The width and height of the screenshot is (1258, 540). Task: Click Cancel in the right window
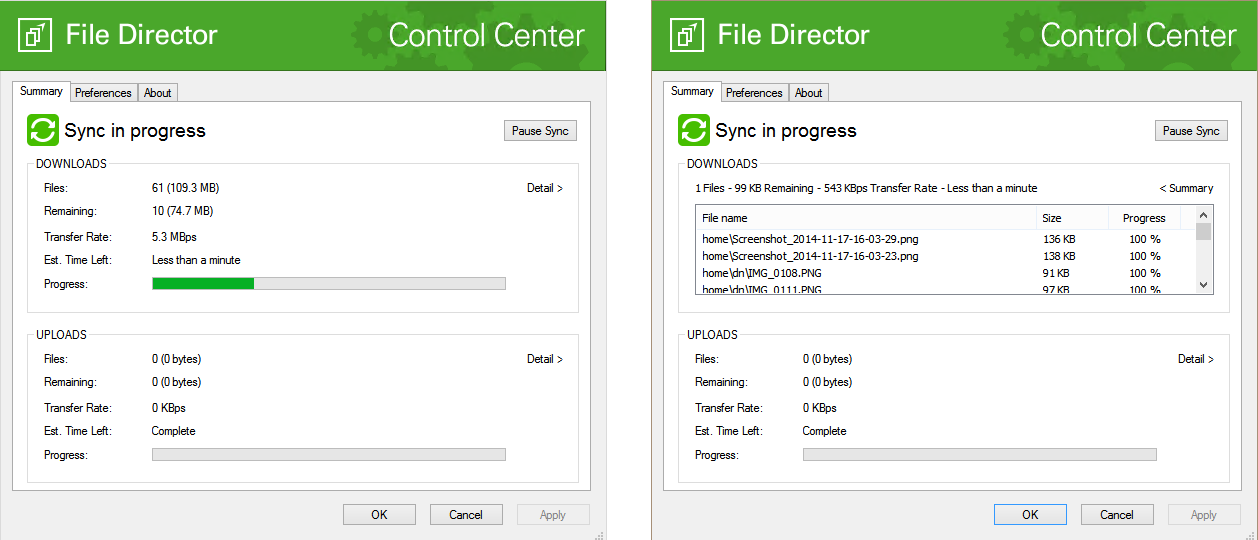(1117, 515)
